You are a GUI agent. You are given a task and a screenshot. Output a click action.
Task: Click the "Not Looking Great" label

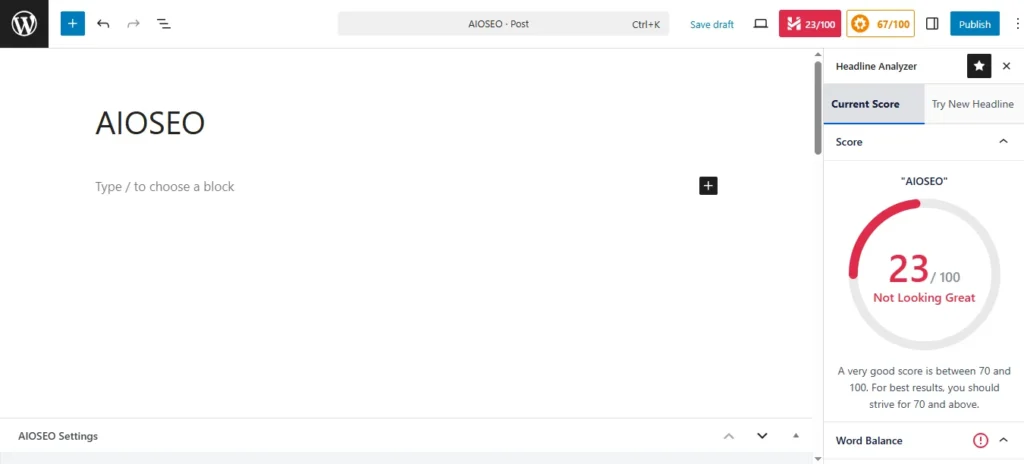pos(924,298)
